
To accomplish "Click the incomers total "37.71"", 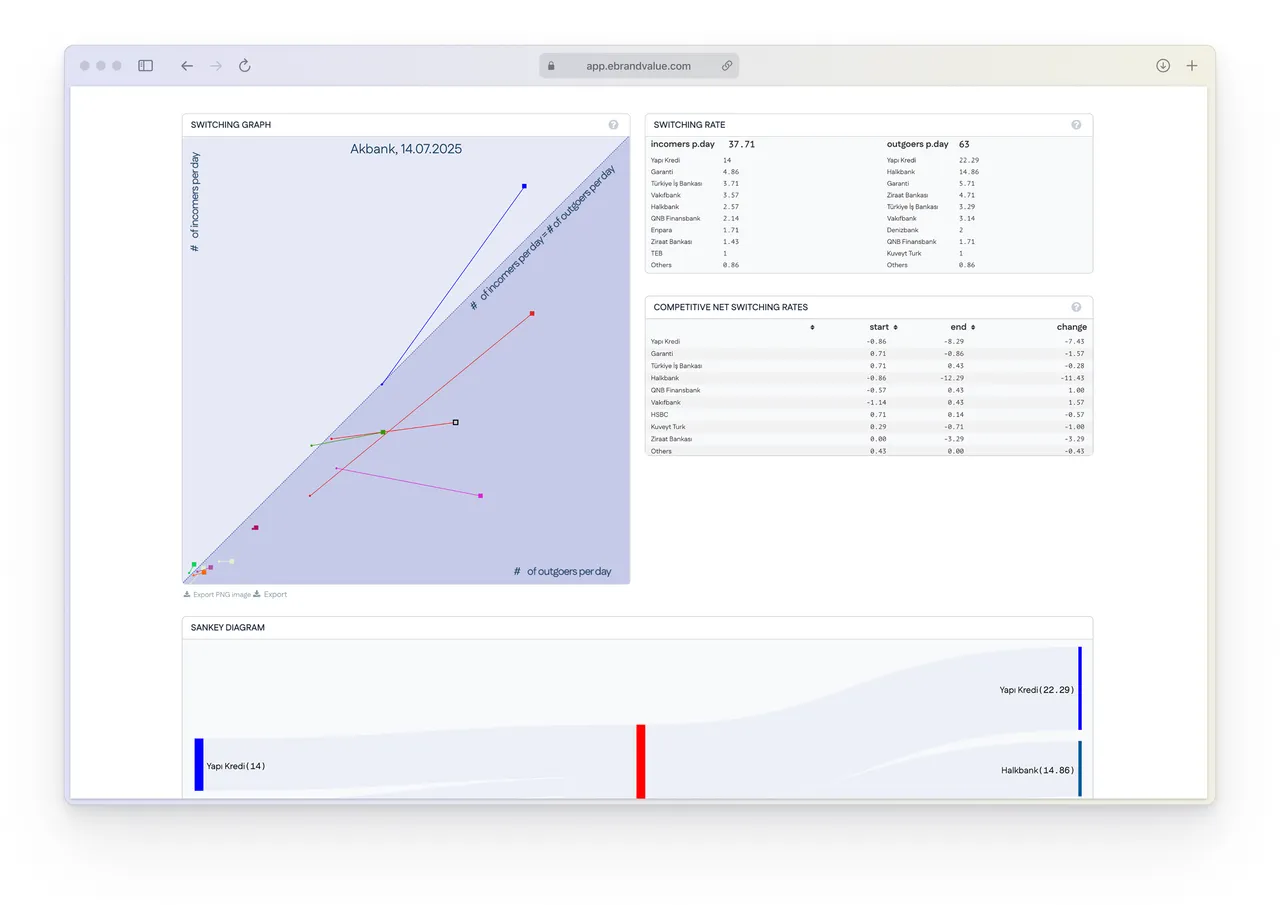I will [x=741, y=144].
